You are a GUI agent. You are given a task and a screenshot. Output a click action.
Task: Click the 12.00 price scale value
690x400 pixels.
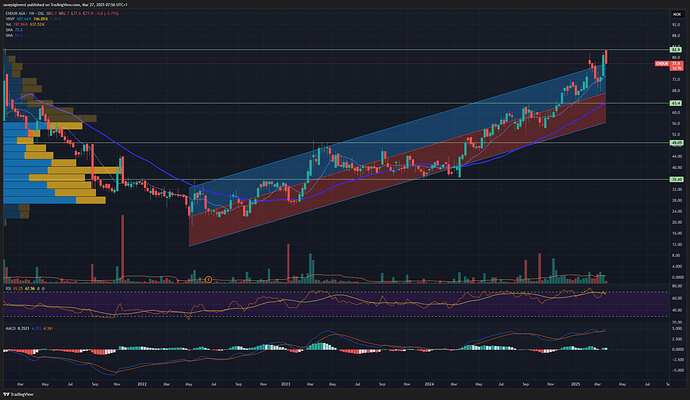click(x=677, y=244)
